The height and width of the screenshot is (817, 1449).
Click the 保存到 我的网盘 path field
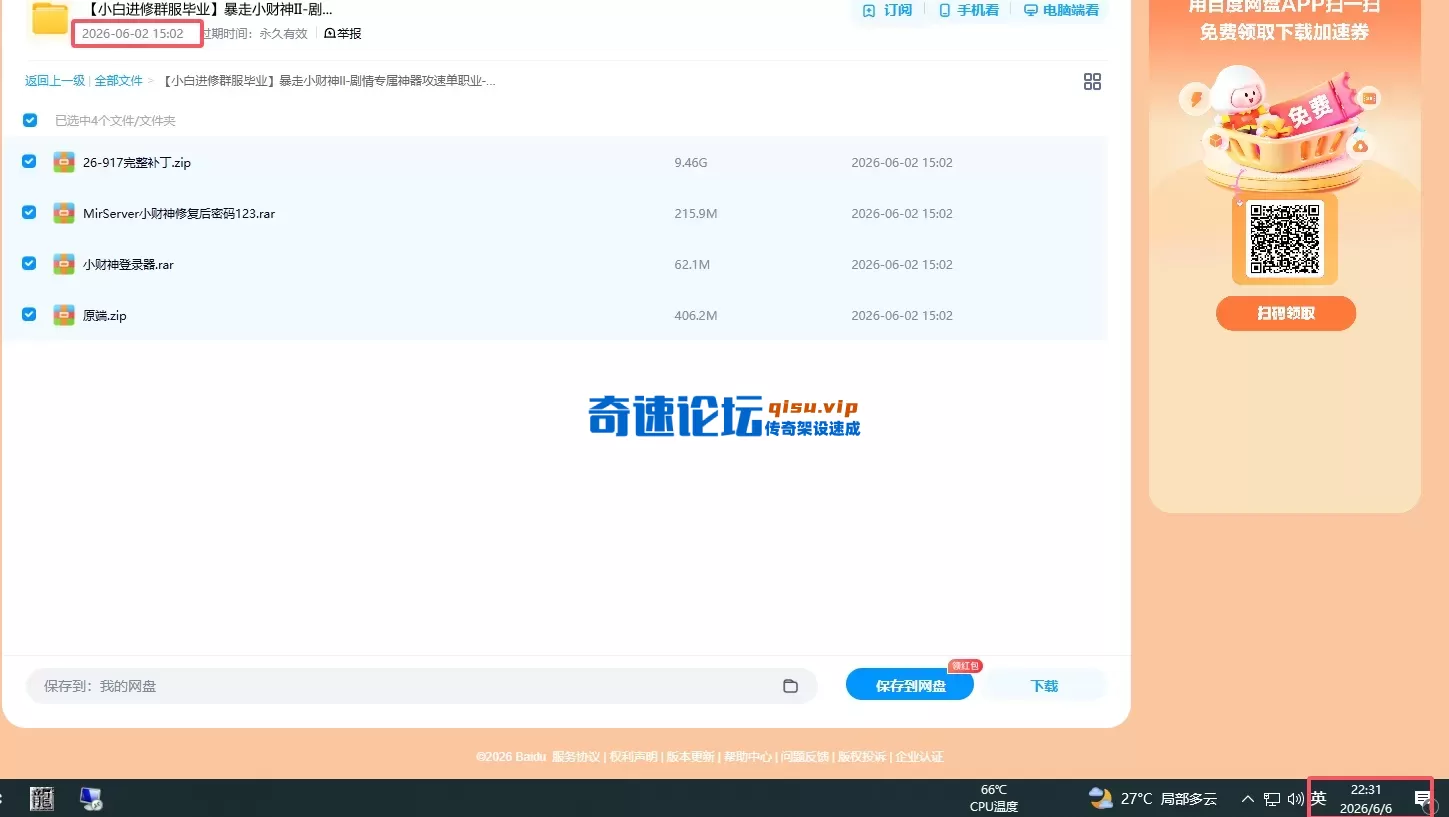tap(422, 686)
